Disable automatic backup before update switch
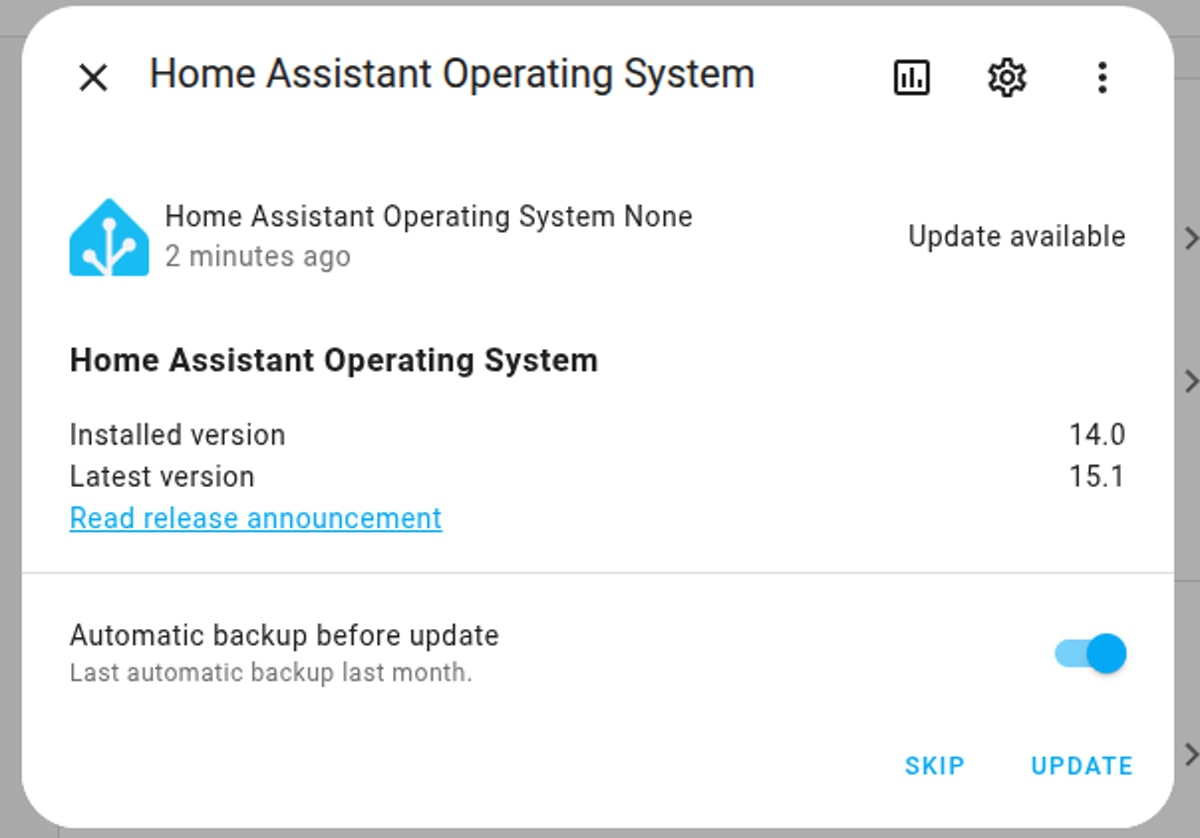 click(1091, 654)
